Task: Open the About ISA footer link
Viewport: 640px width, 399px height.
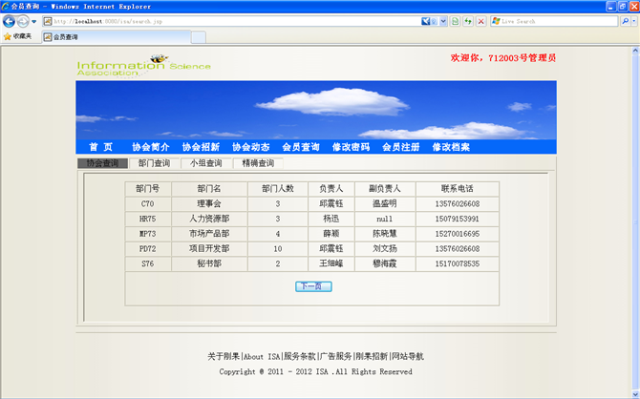Action: pos(262,356)
